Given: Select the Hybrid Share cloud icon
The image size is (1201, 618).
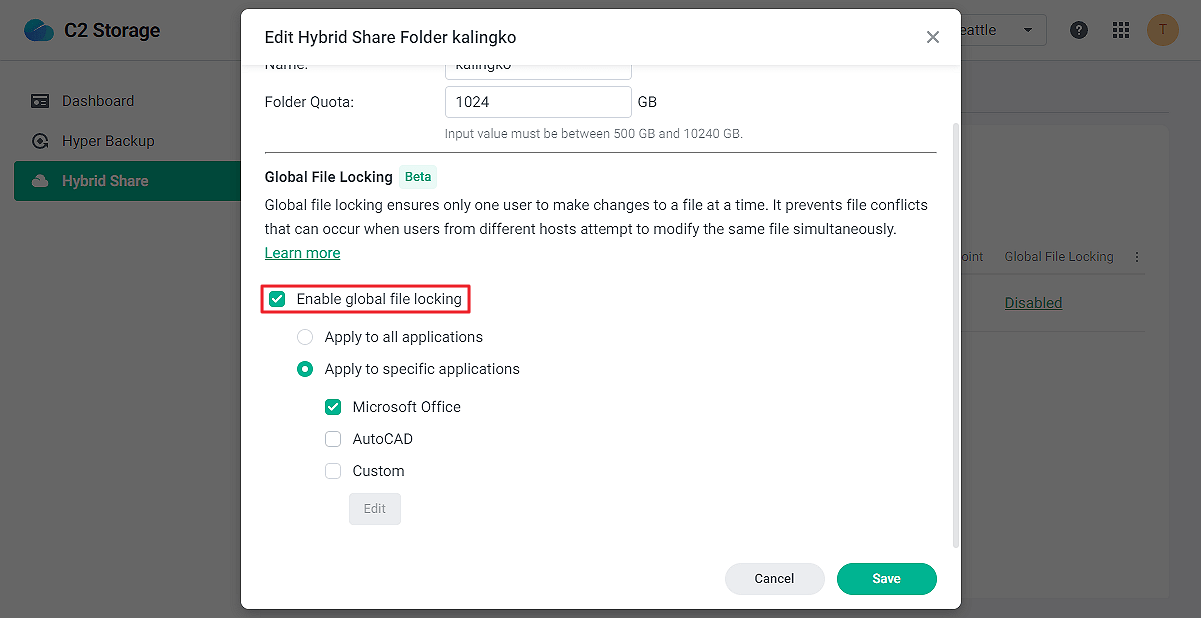Looking at the screenshot, I should pyautogui.click(x=40, y=182).
